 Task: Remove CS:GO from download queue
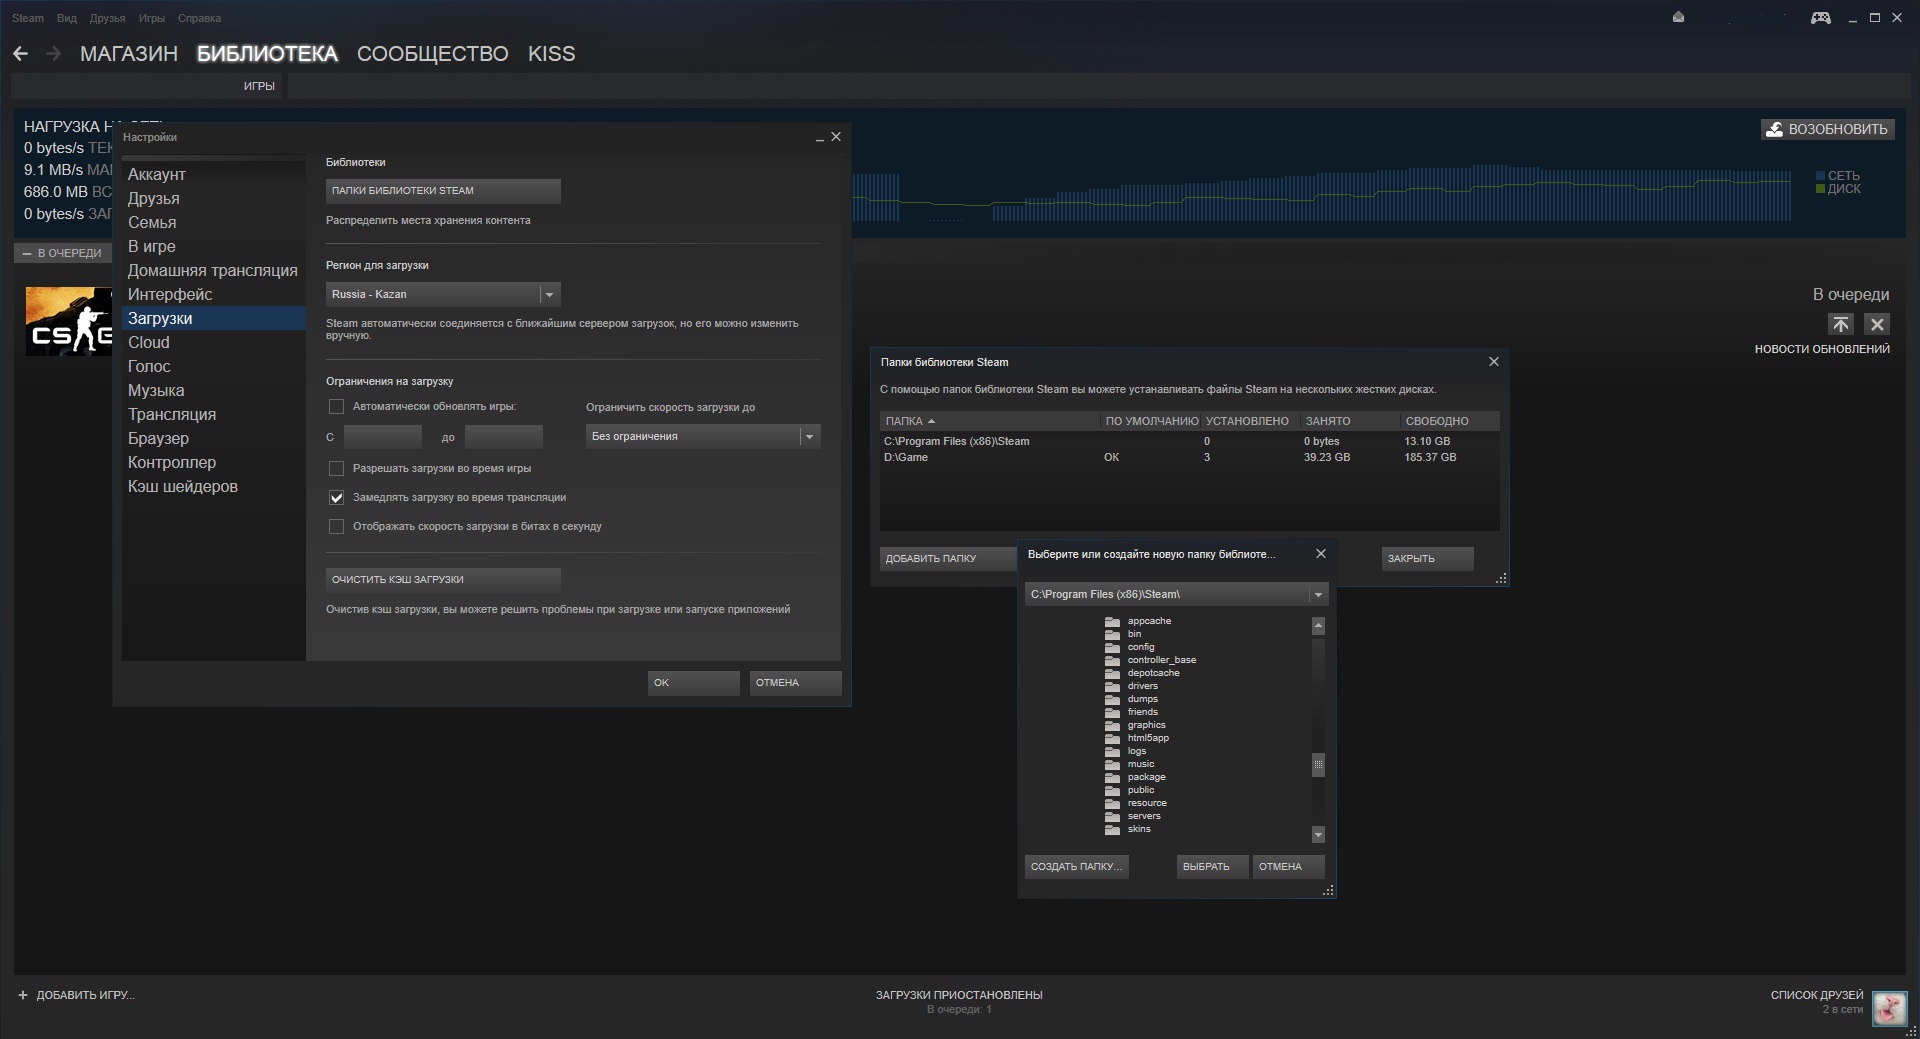1877,324
